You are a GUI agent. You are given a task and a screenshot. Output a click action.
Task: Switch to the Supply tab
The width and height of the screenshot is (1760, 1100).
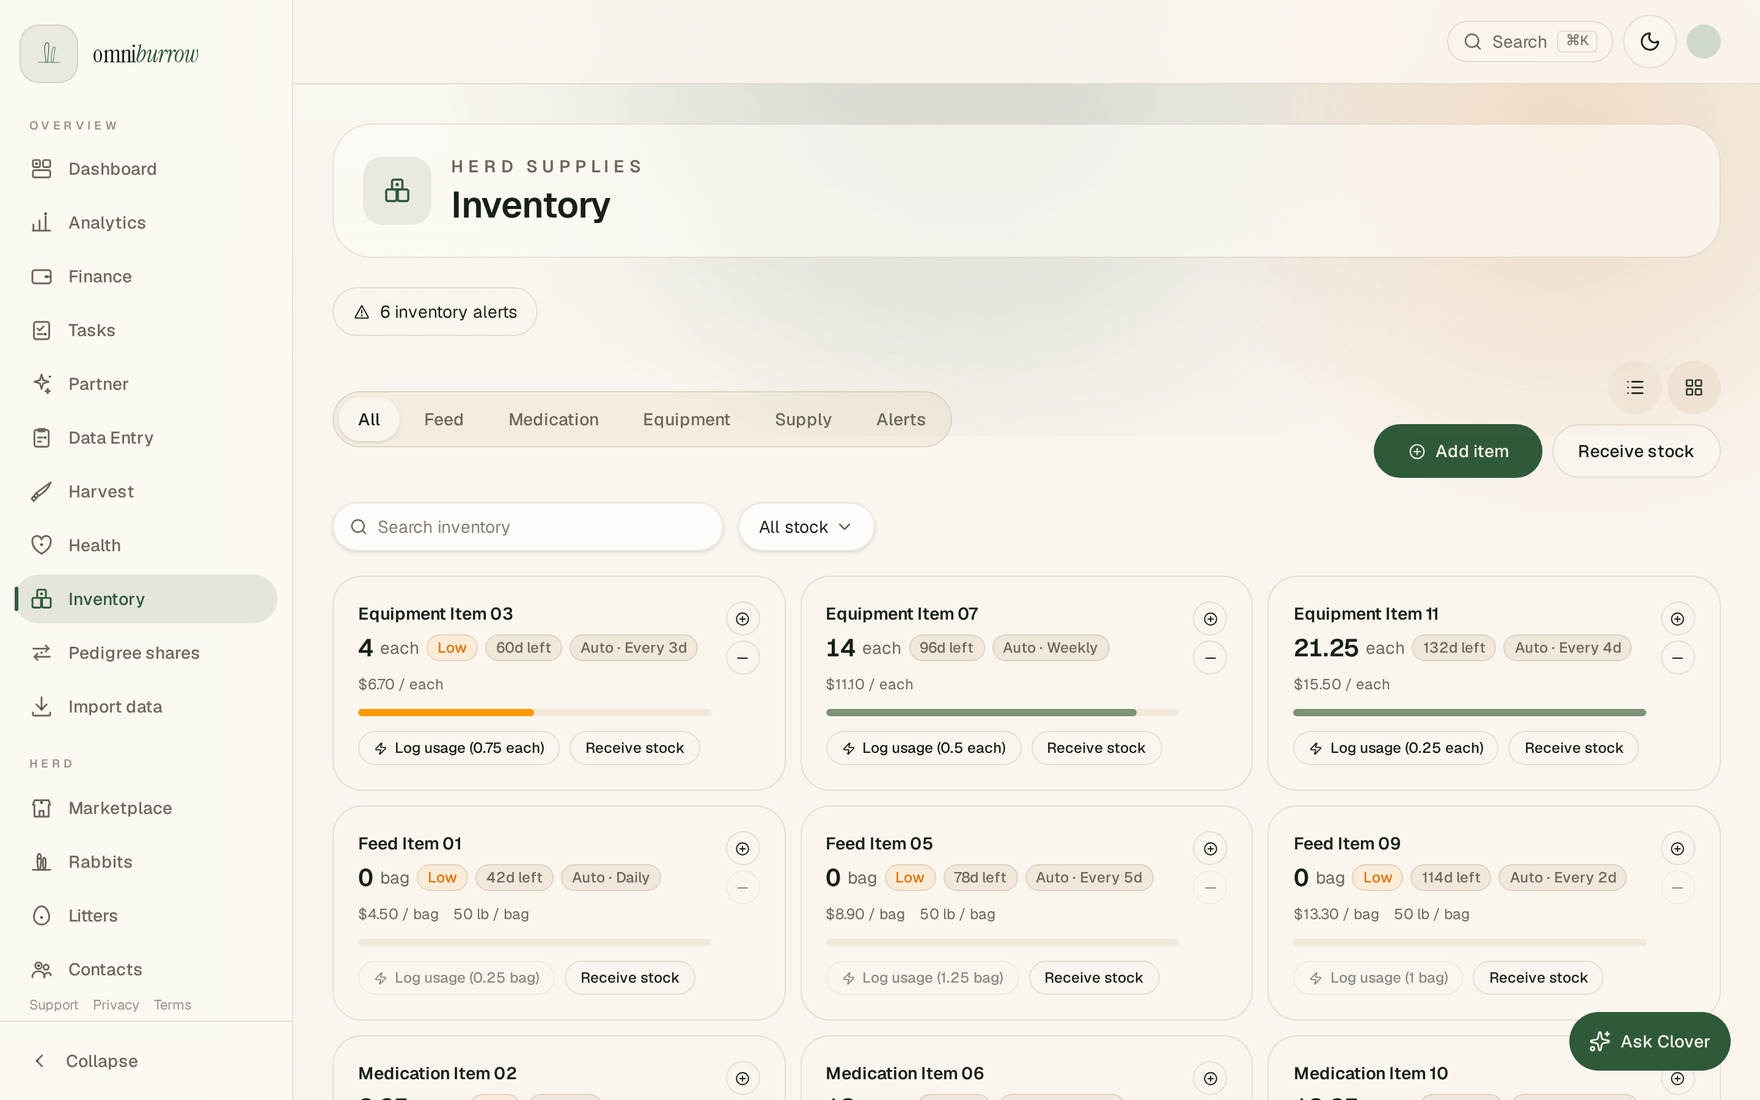[x=803, y=420]
